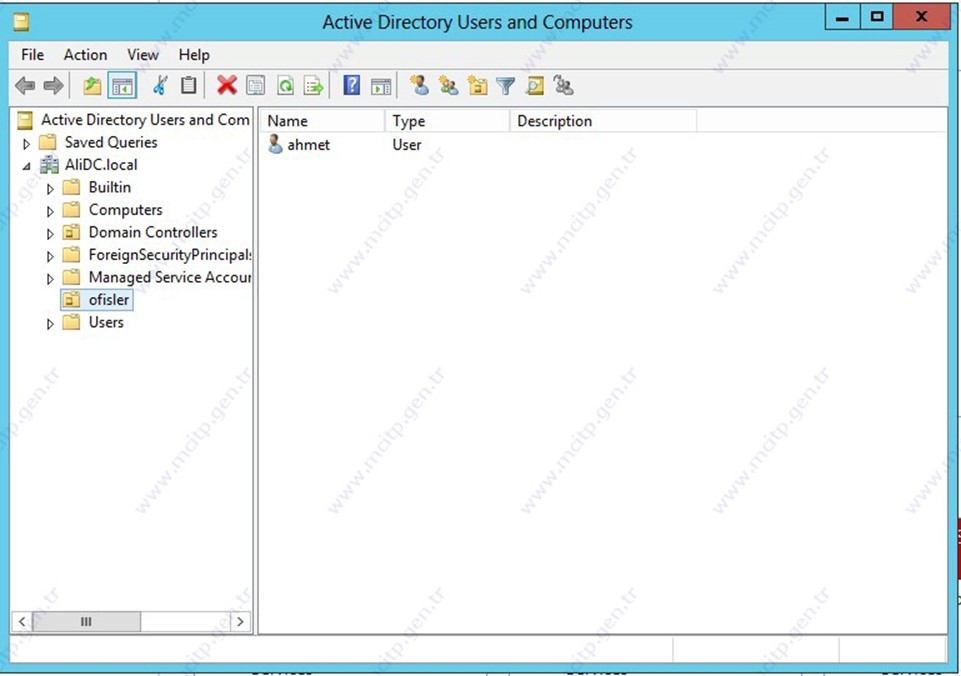
Task: Close the Active Directory Users and Computers window
Action: 922,17
